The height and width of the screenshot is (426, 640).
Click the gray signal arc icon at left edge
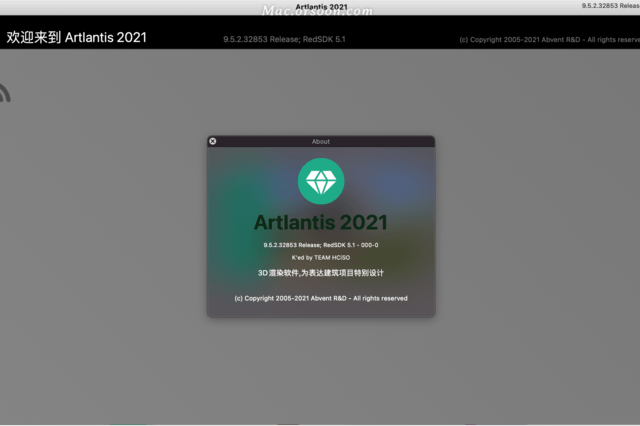click(x=5, y=93)
